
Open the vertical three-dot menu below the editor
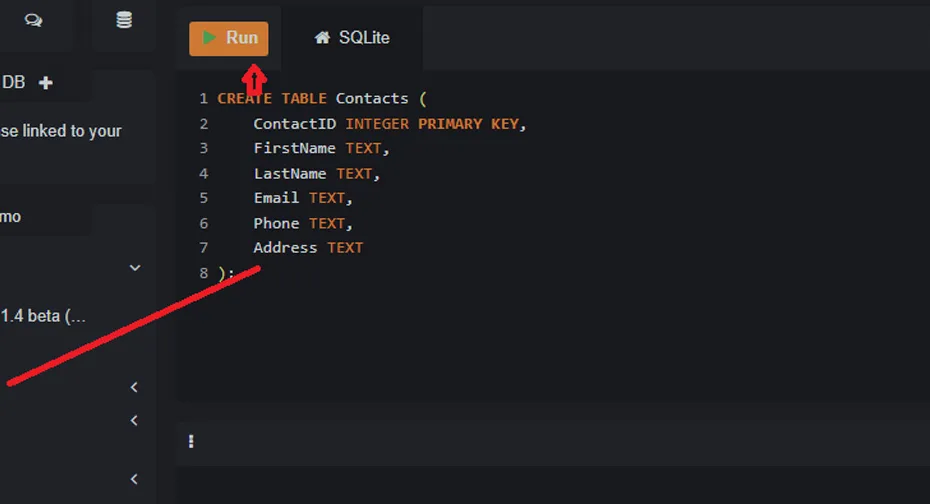tap(191, 441)
